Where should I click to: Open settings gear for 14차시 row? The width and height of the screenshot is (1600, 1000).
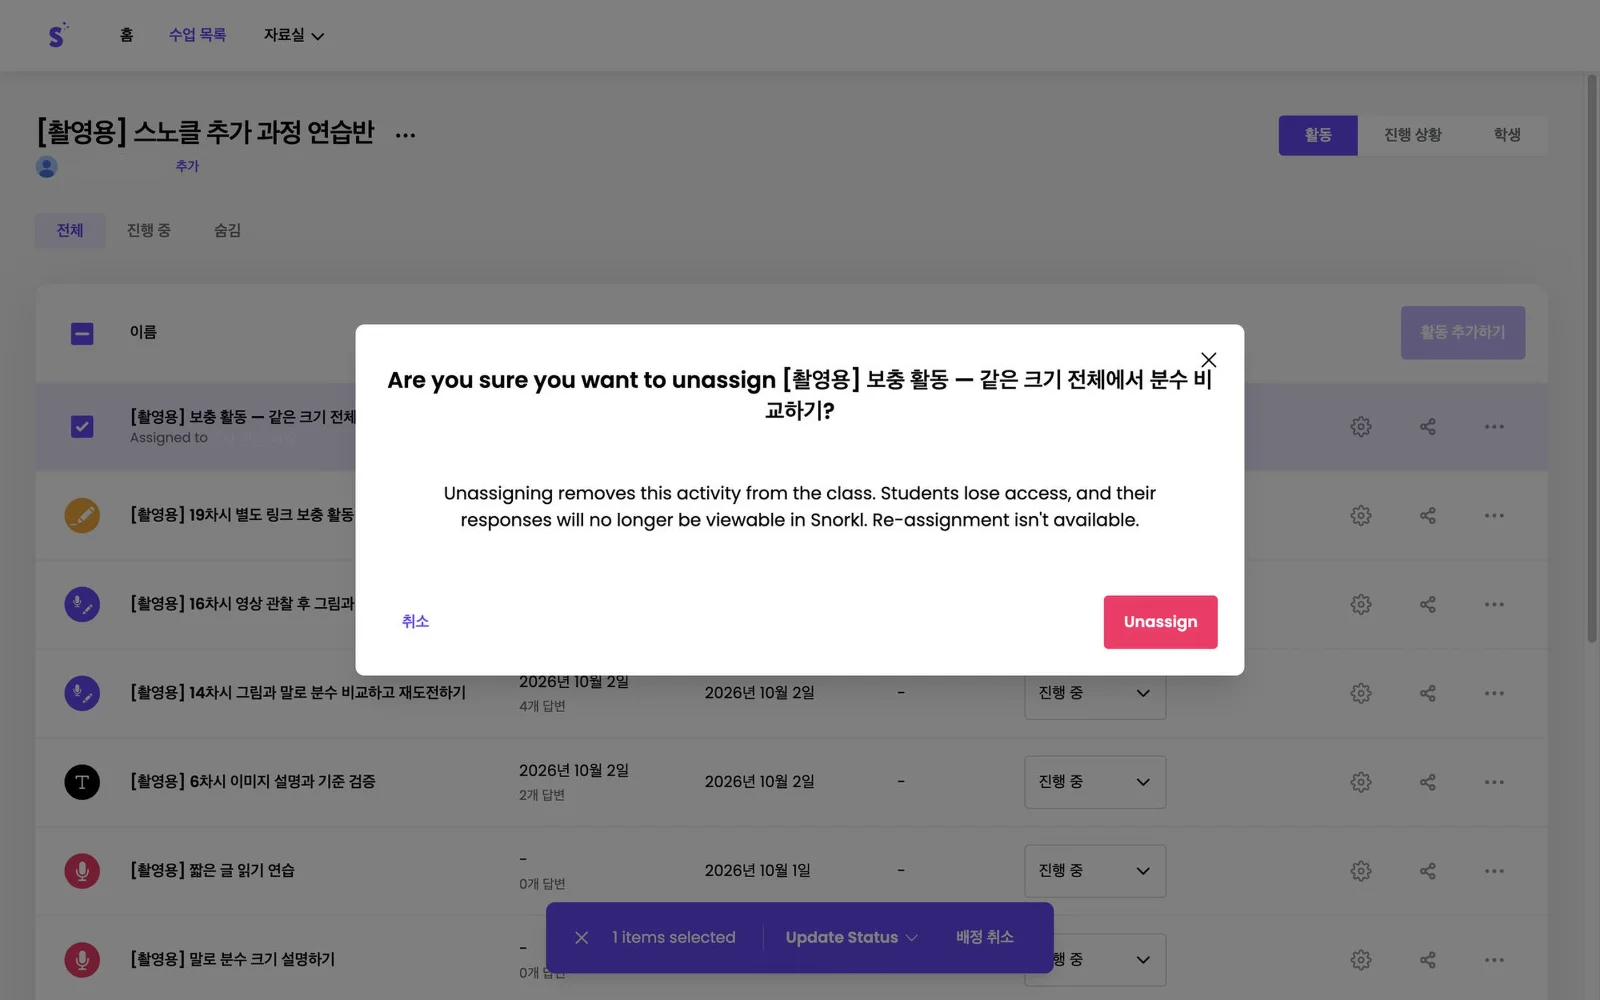coord(1360,693)
